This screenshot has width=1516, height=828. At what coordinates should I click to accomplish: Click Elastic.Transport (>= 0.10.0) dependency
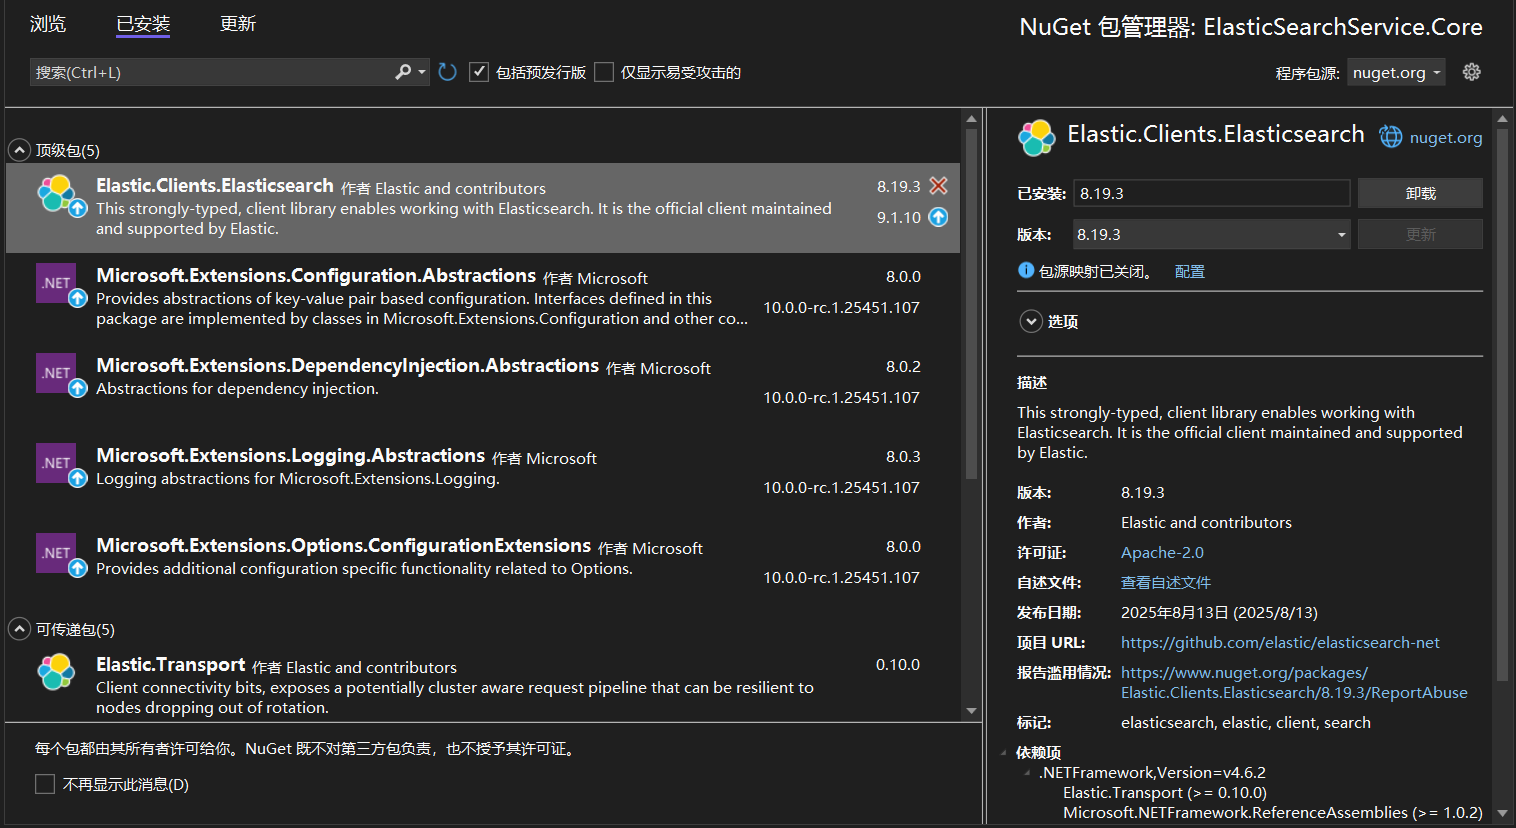pyautogui.click(x=1165, y=792)
